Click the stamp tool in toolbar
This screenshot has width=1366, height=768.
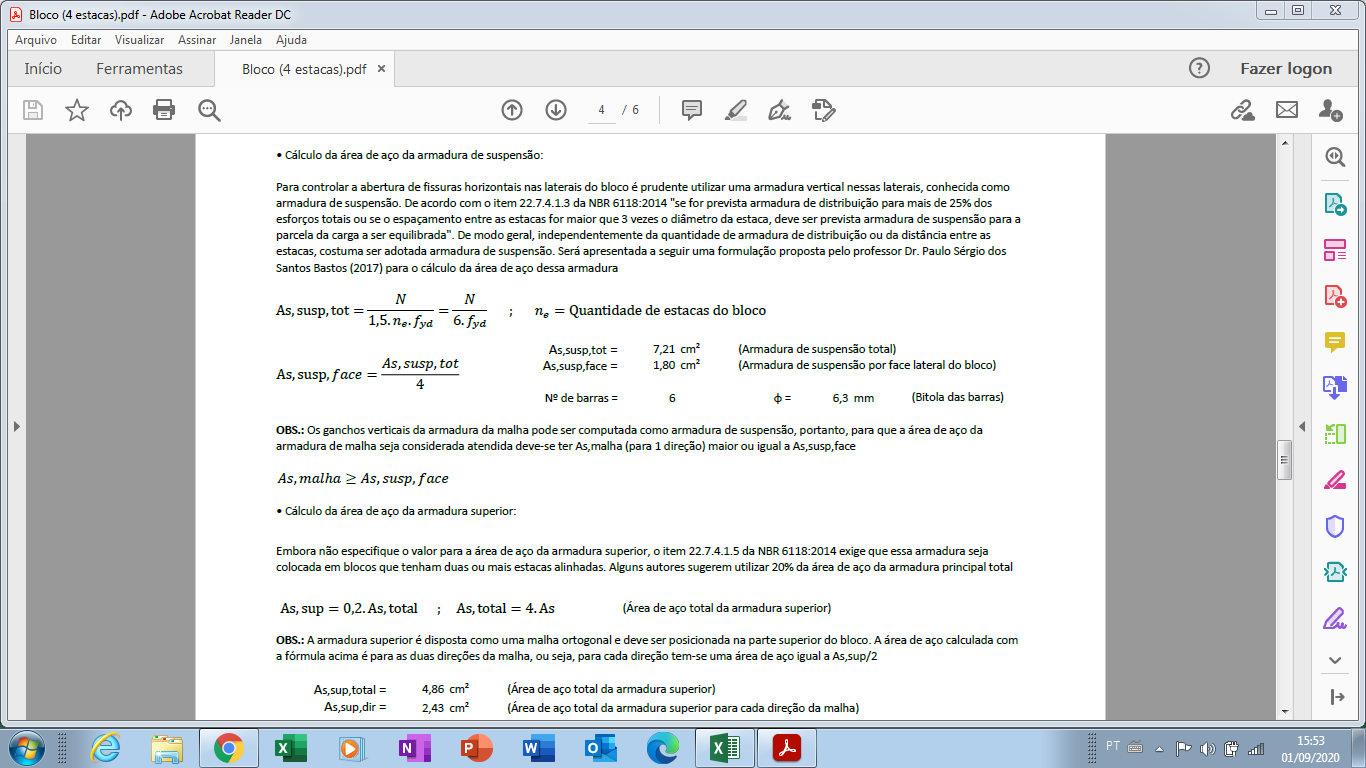[823, 110]
